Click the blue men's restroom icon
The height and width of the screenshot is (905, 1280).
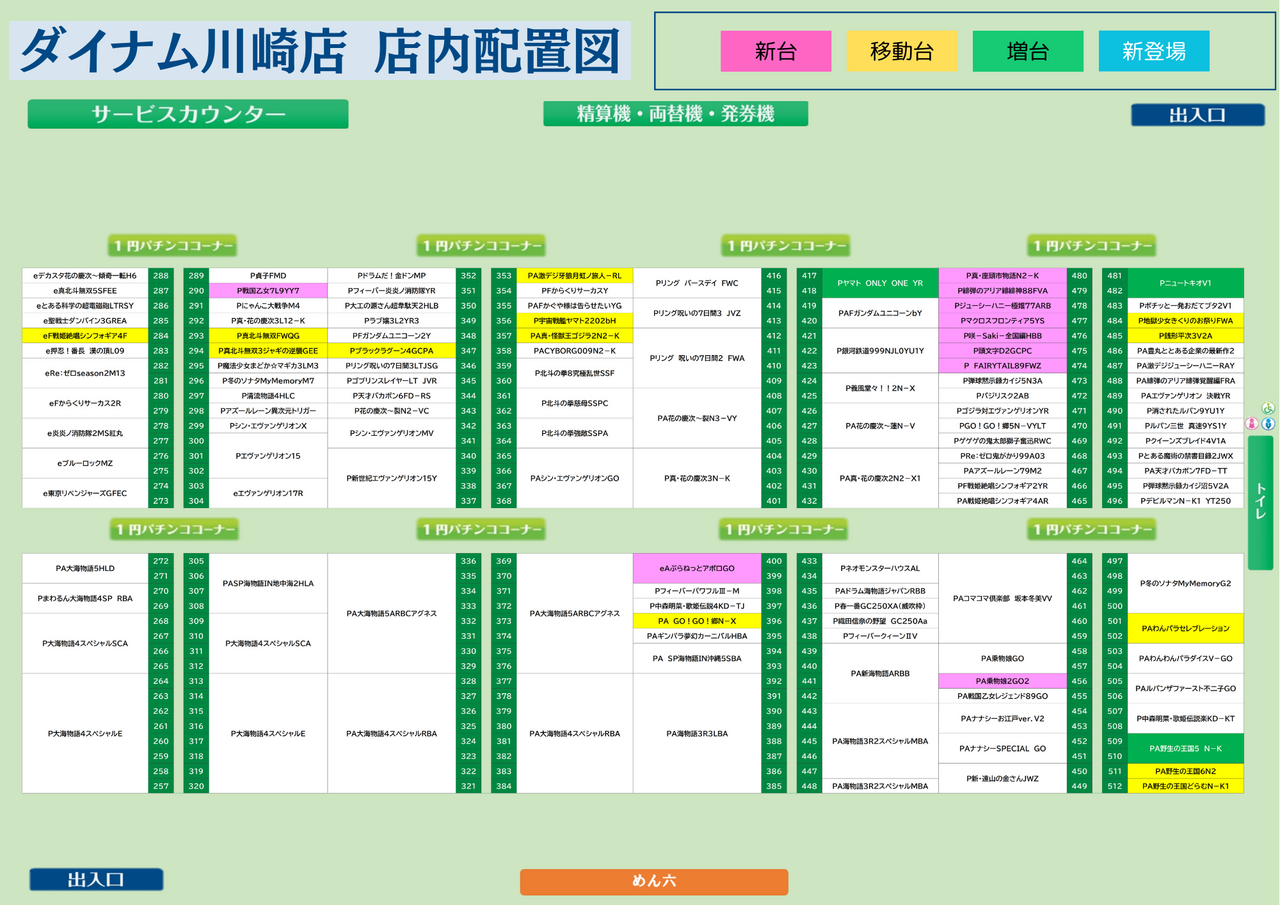coord(1267,423)
